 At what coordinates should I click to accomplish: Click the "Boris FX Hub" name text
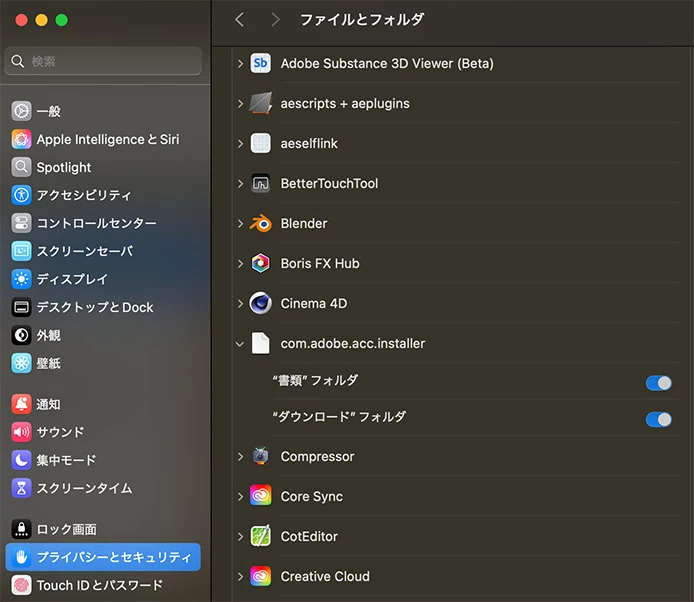pos(320,263)
